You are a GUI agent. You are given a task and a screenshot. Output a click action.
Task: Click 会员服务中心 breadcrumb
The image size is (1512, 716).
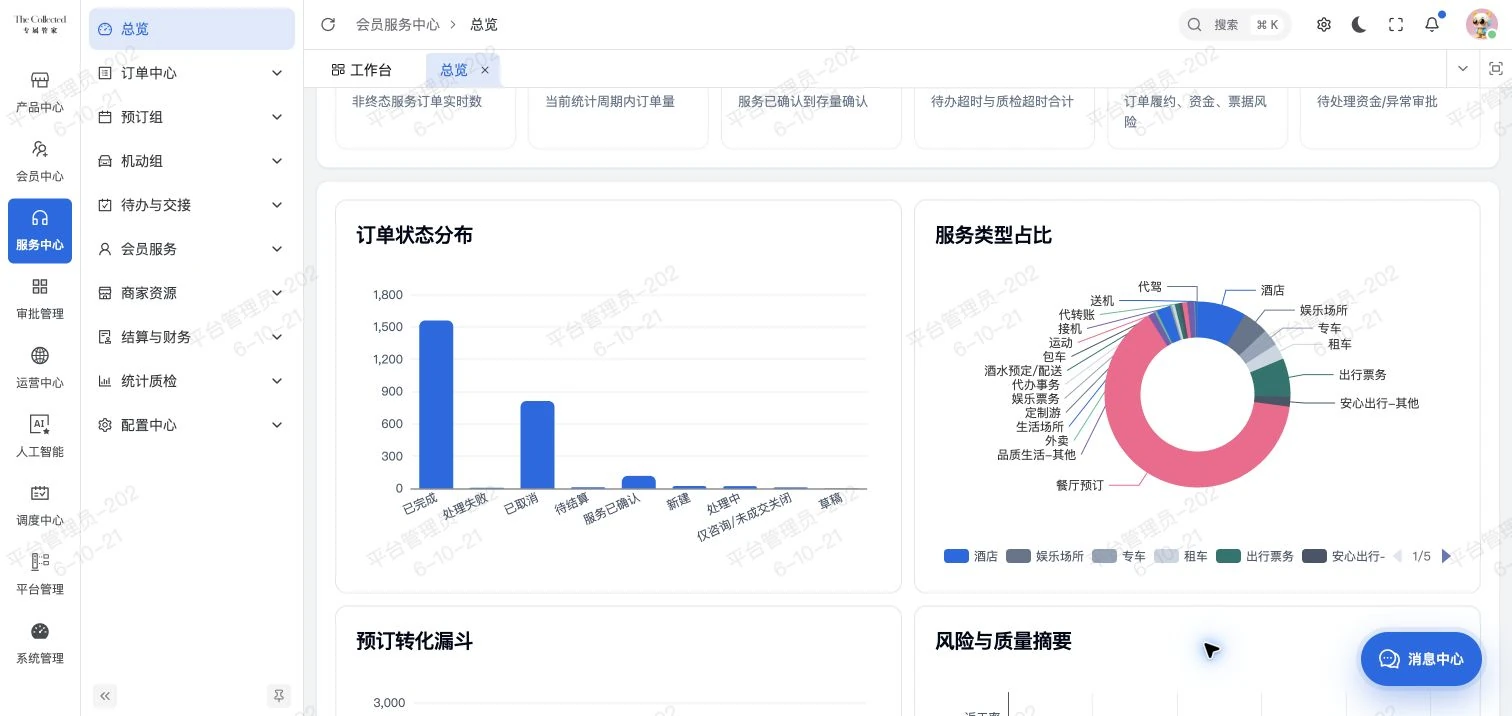[x=398, y=25]
